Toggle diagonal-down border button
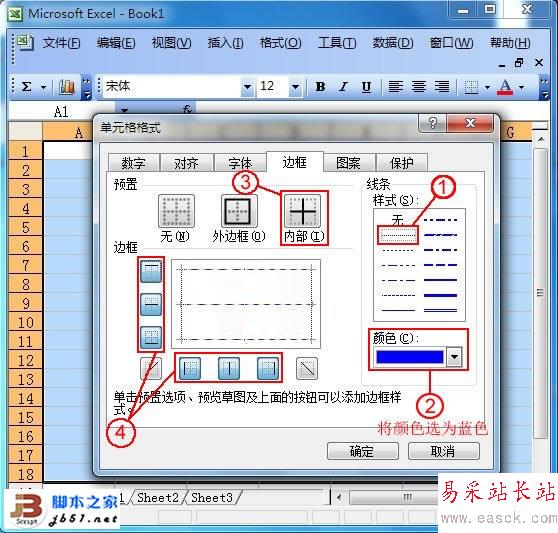 coord(307,368)
